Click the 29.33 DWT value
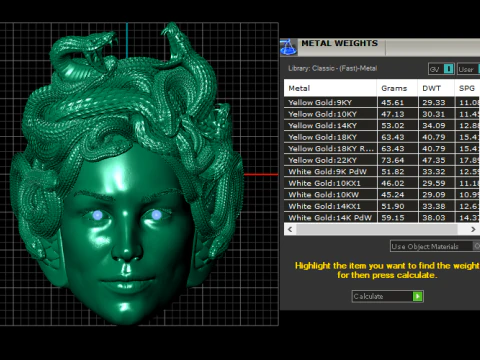 pyautogui.click(x=434, y=103)
